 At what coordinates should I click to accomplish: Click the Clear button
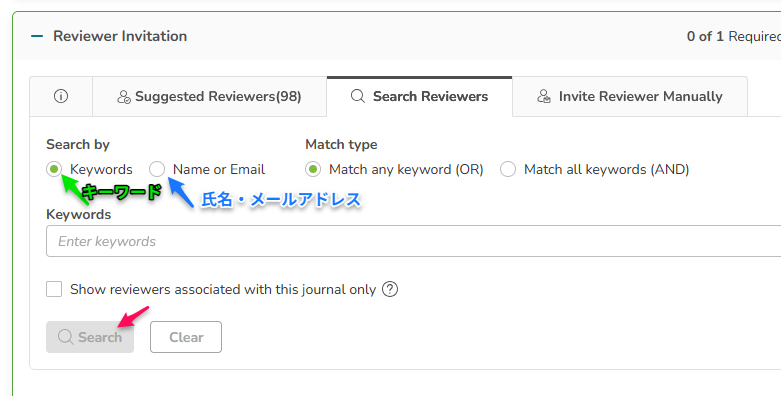186,337
